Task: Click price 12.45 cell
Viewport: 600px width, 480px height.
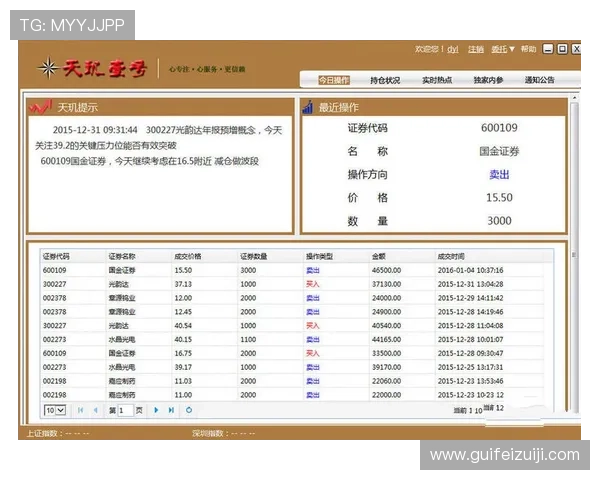Action: pyautogui.click(x=183, y=312)
